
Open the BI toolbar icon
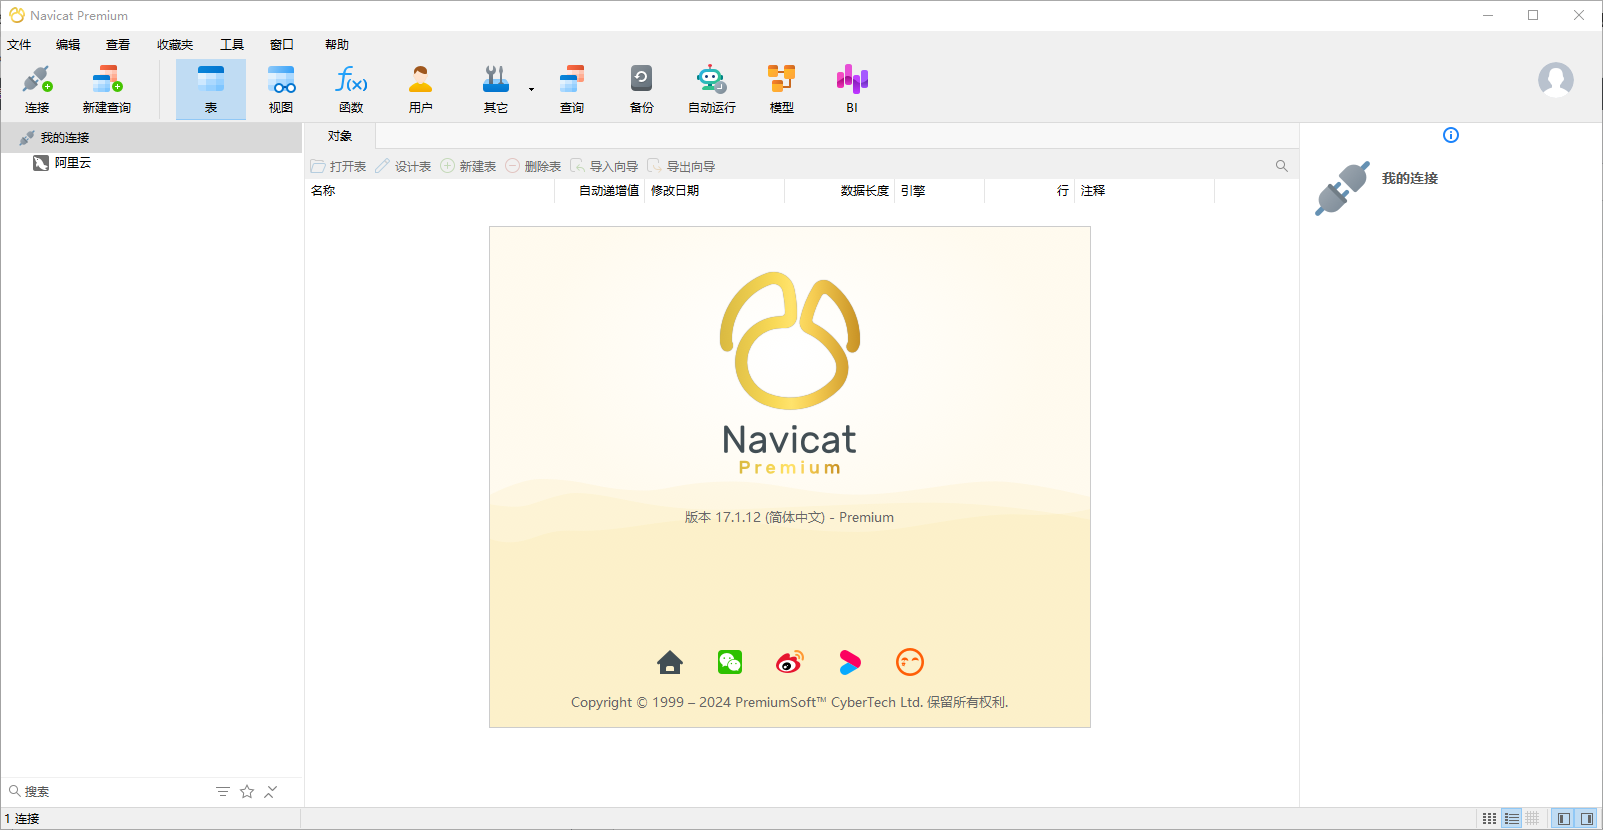tap(852, 89)
